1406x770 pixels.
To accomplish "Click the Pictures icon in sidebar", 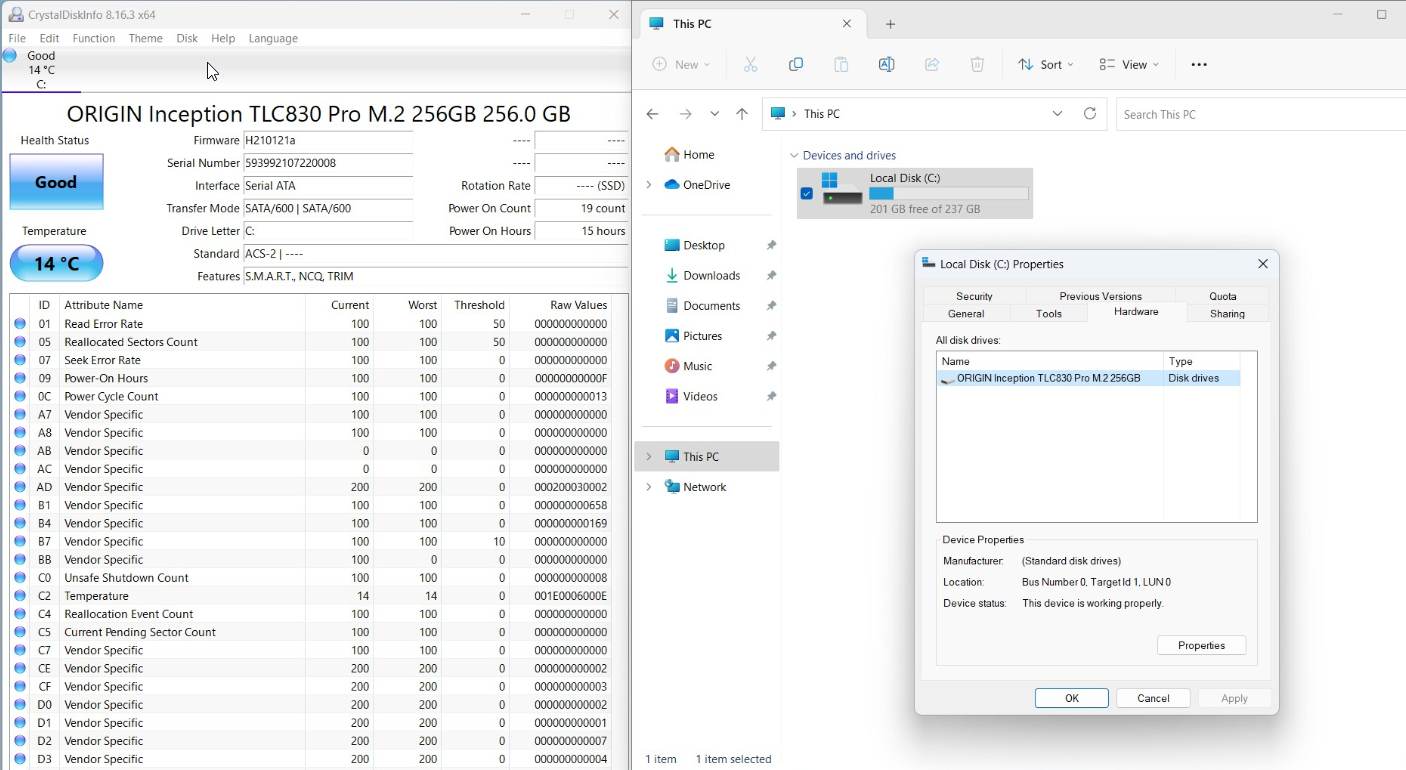I will click(672, 336).
